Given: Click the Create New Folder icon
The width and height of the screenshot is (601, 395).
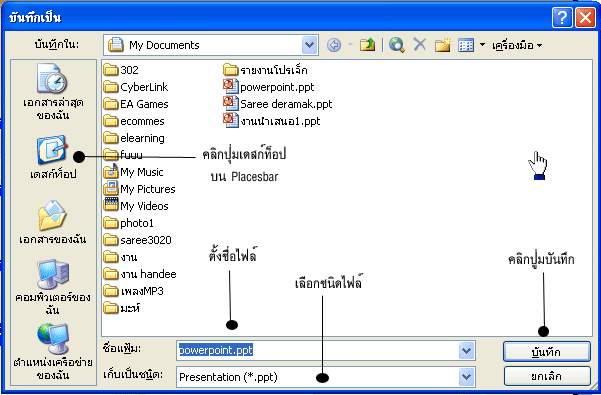Looking at the screenshot, I should [x=442, y=45].
